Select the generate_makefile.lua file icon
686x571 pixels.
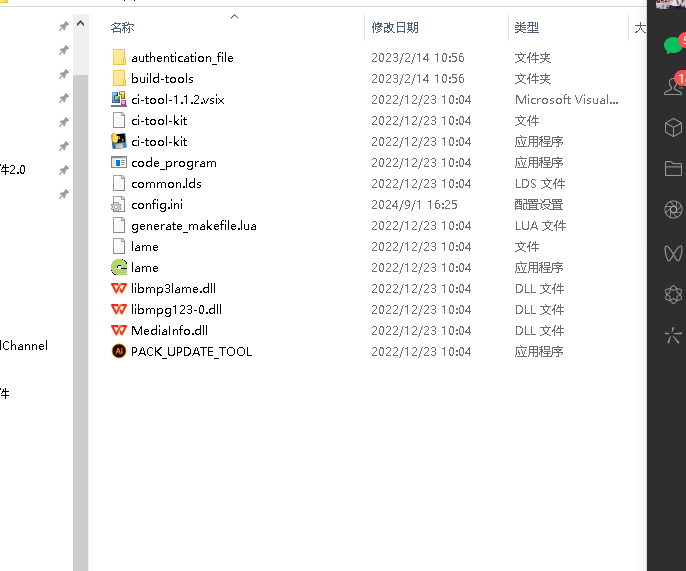(x=119, y=225)
